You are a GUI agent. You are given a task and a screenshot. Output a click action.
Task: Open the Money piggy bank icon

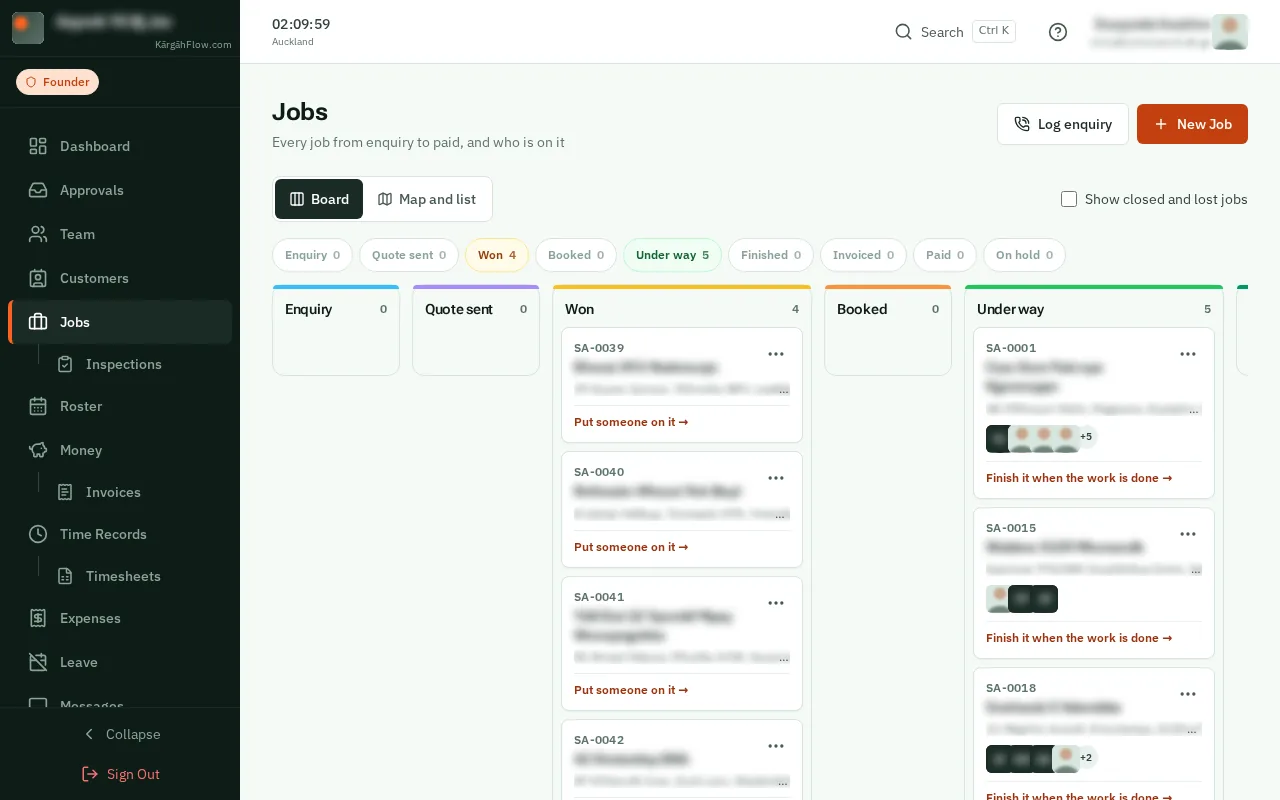[x=38, y=450]
